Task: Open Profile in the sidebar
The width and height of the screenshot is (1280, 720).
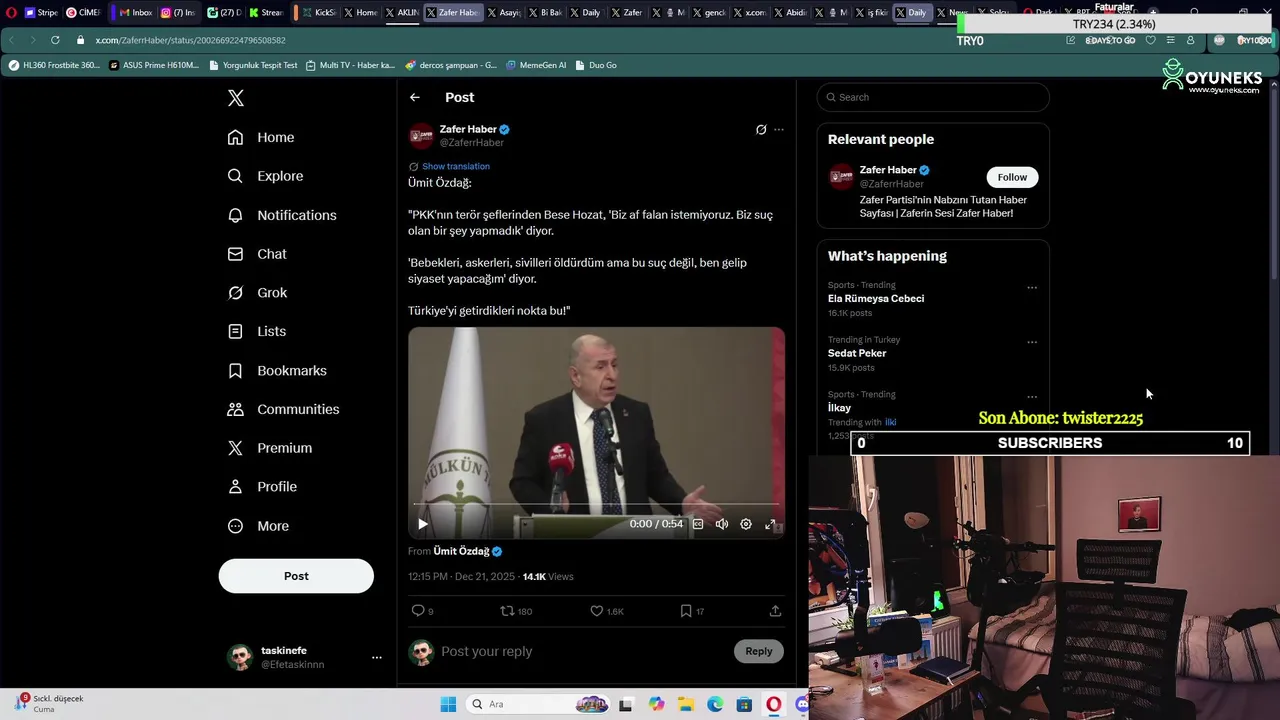Action: 262,487
